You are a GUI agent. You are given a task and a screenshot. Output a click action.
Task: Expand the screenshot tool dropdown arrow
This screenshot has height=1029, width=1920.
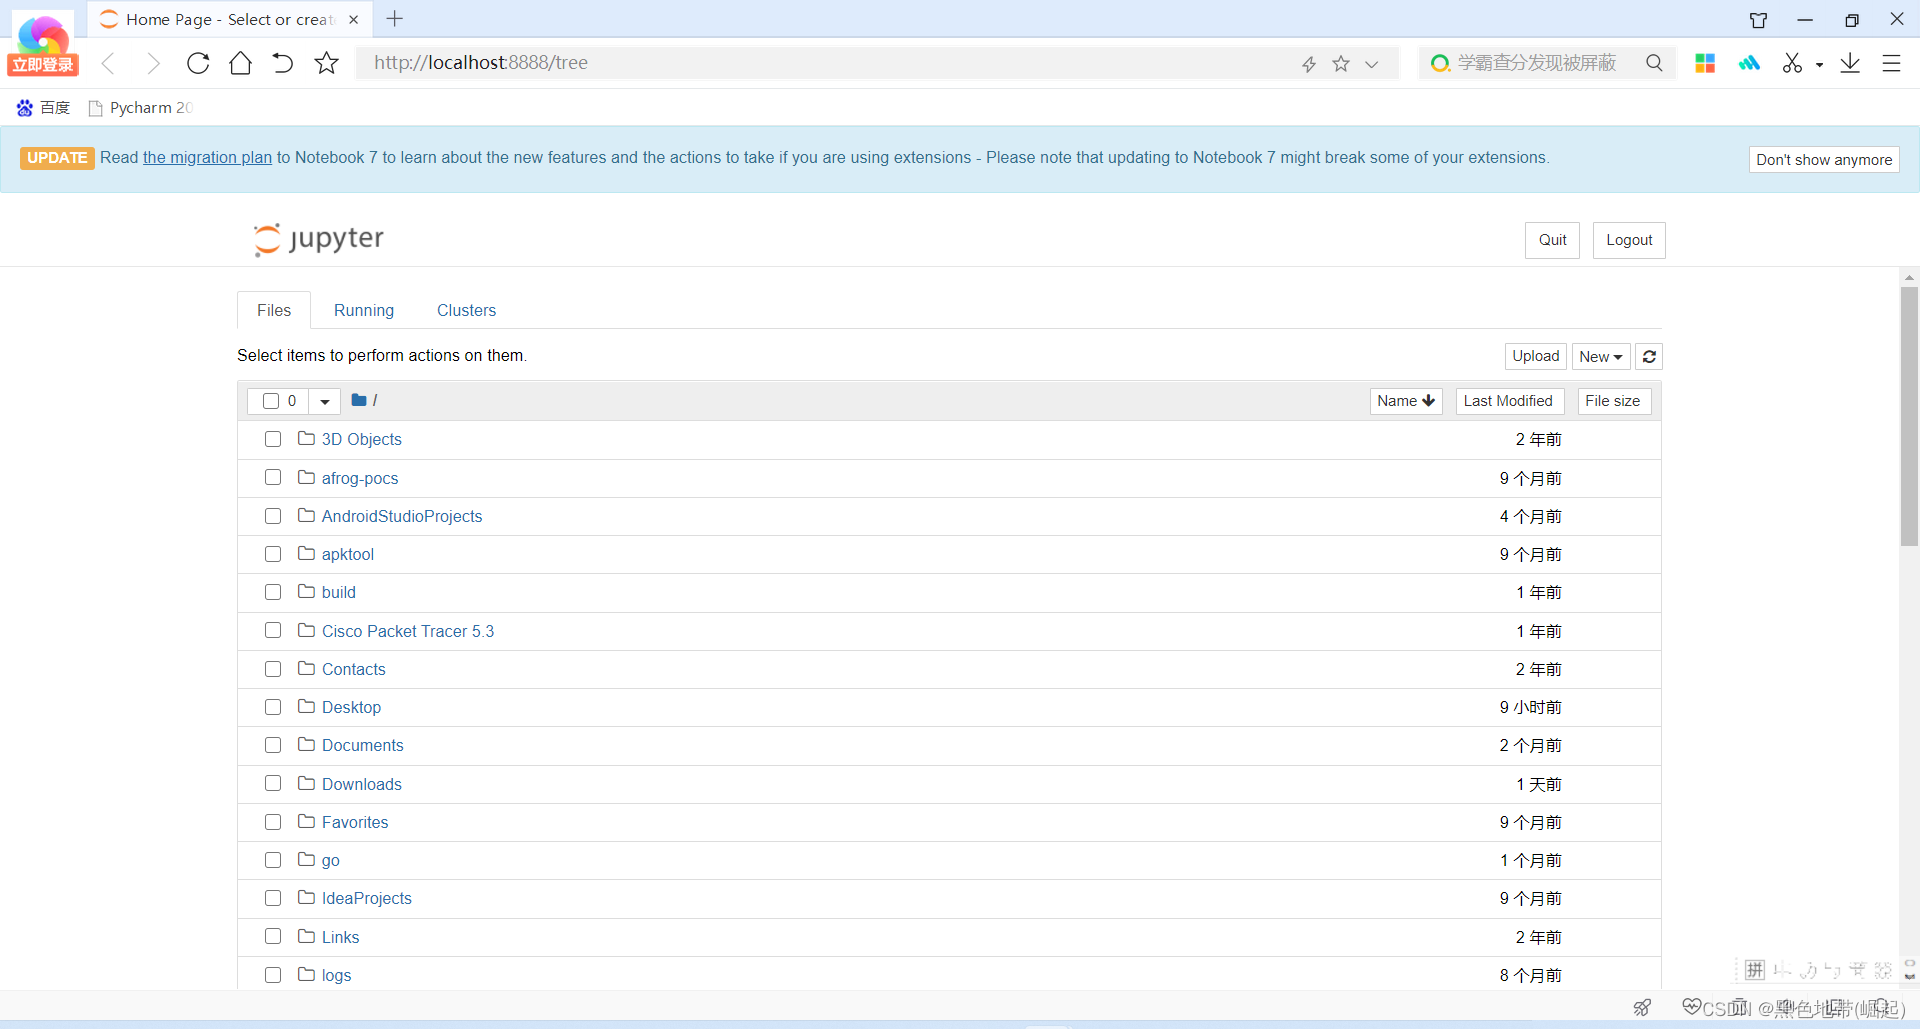1819,65
